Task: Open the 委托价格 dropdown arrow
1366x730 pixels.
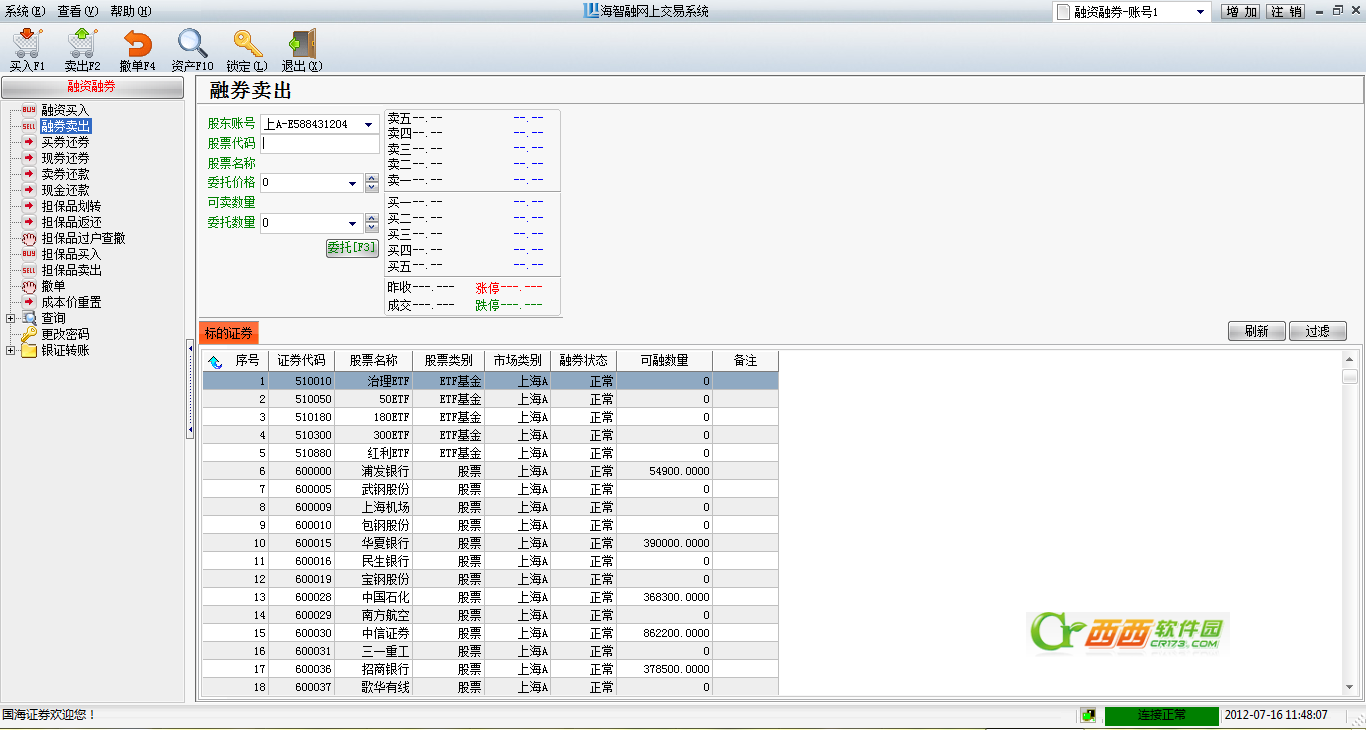Action: (x=353, y=184)
